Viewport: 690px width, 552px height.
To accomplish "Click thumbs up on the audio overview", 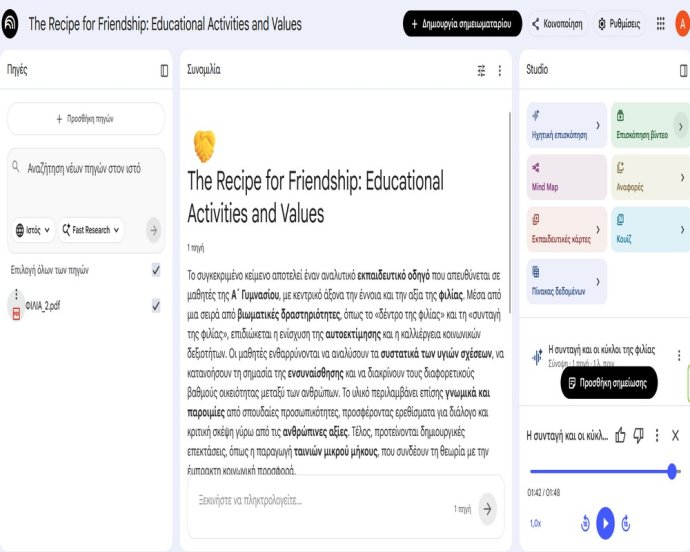I will click(620, 435).
